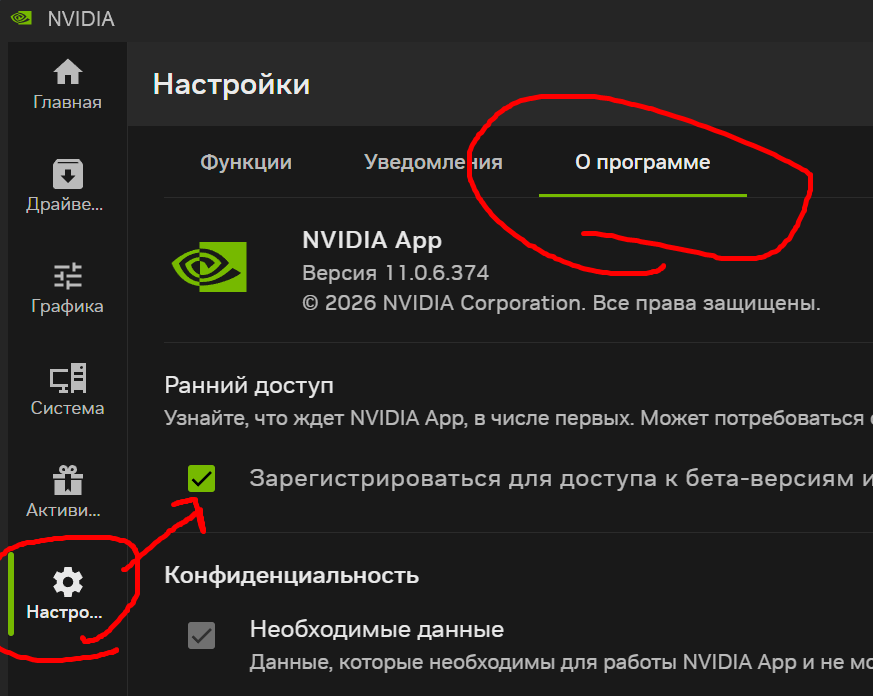Click the 'Необходимые данные' label text
The height and width of the screenshot is (696, 873).
pos(376,630)
